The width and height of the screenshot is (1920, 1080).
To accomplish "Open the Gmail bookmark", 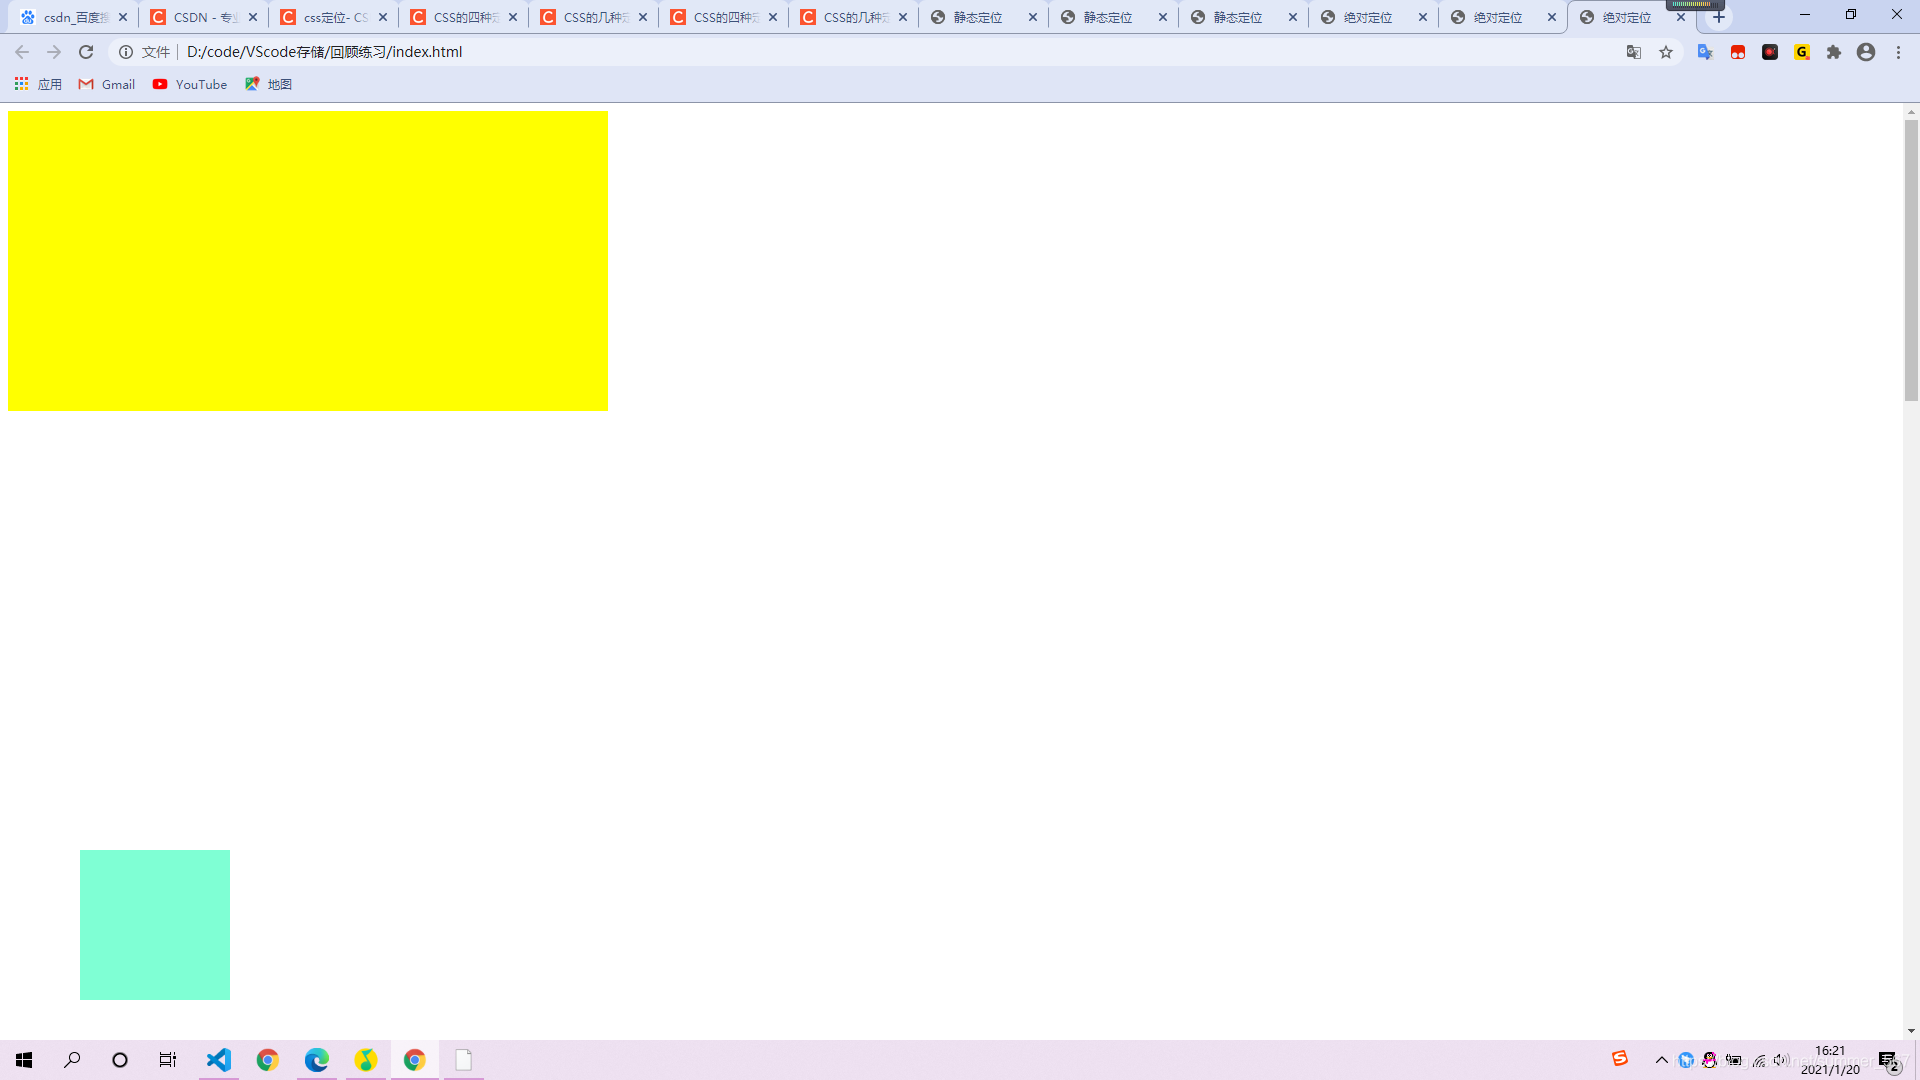I will point(107,84).
